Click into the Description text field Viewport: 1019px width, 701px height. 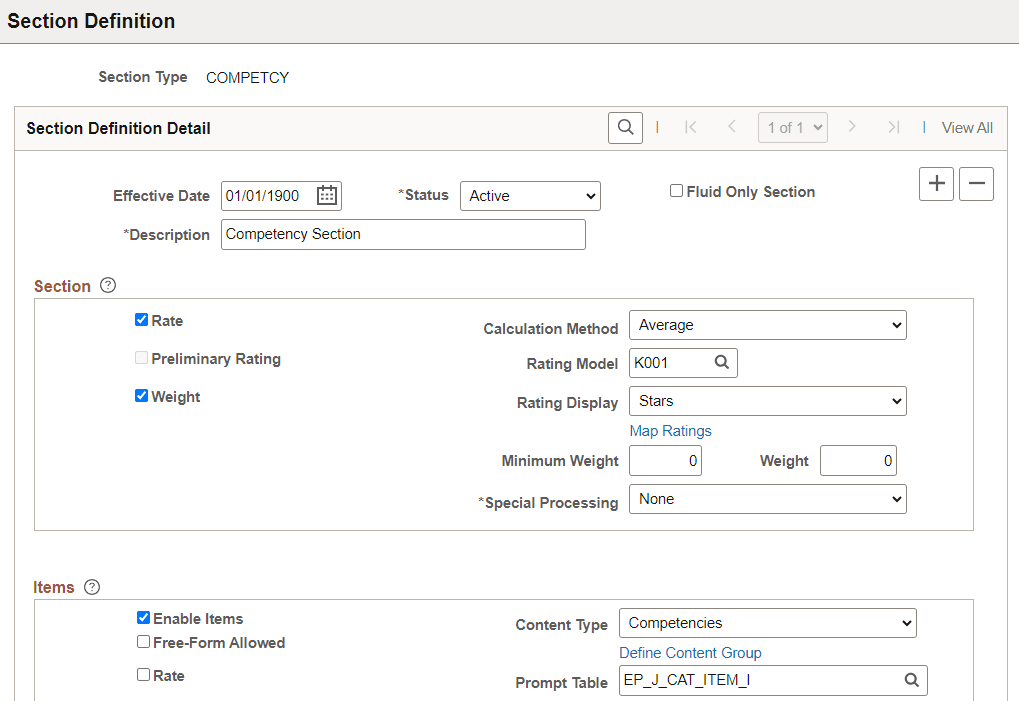click(403, 235)
